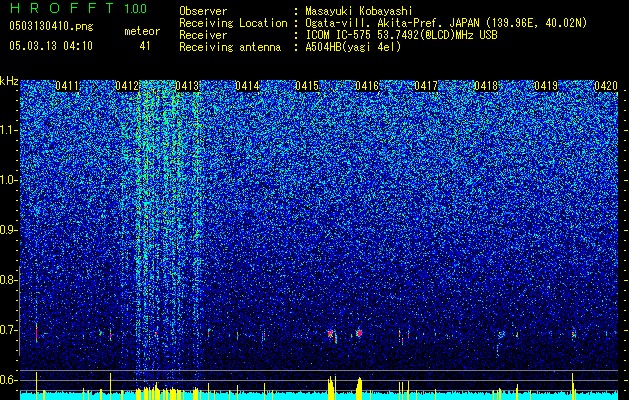Screen dimensions: 629x400
Task: Click the 0418 time marker
Action: tap(486, 86)
